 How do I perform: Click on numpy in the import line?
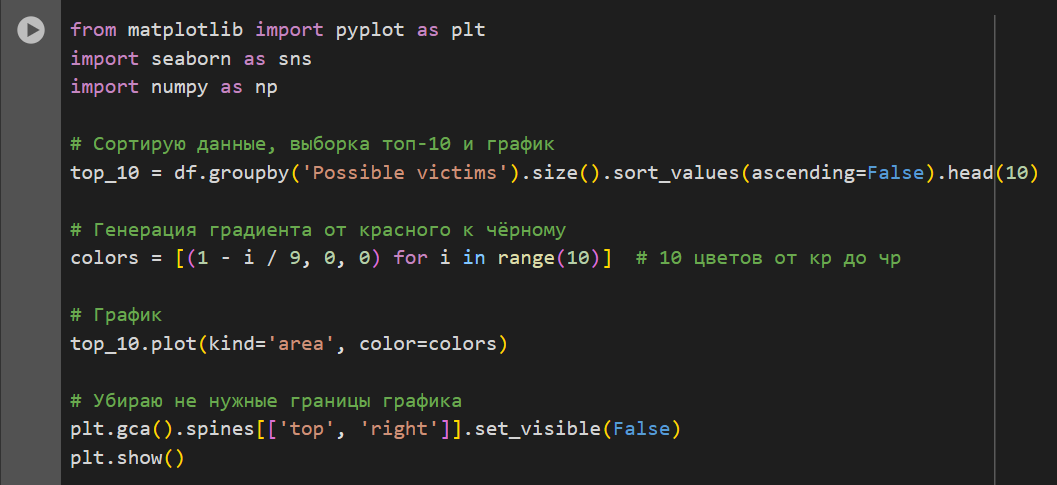coord(180,87)
